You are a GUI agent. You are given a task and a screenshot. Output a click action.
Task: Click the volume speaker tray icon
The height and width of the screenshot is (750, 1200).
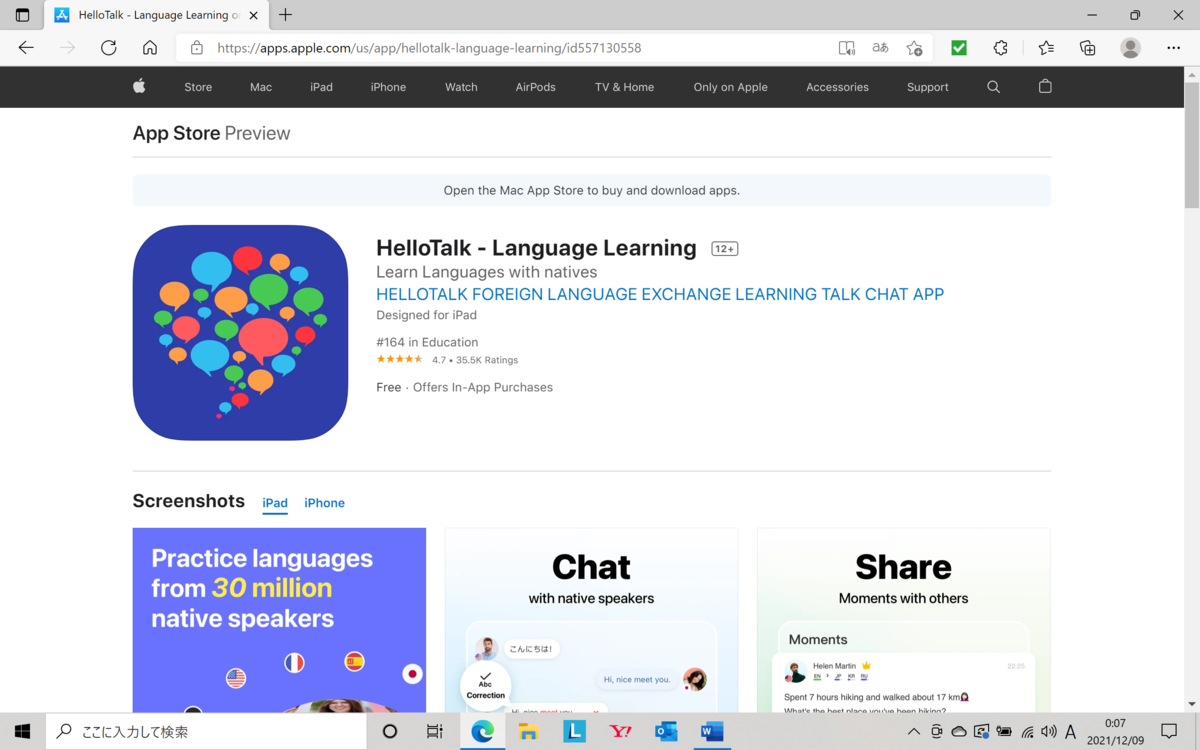[x=1048, y=732]
